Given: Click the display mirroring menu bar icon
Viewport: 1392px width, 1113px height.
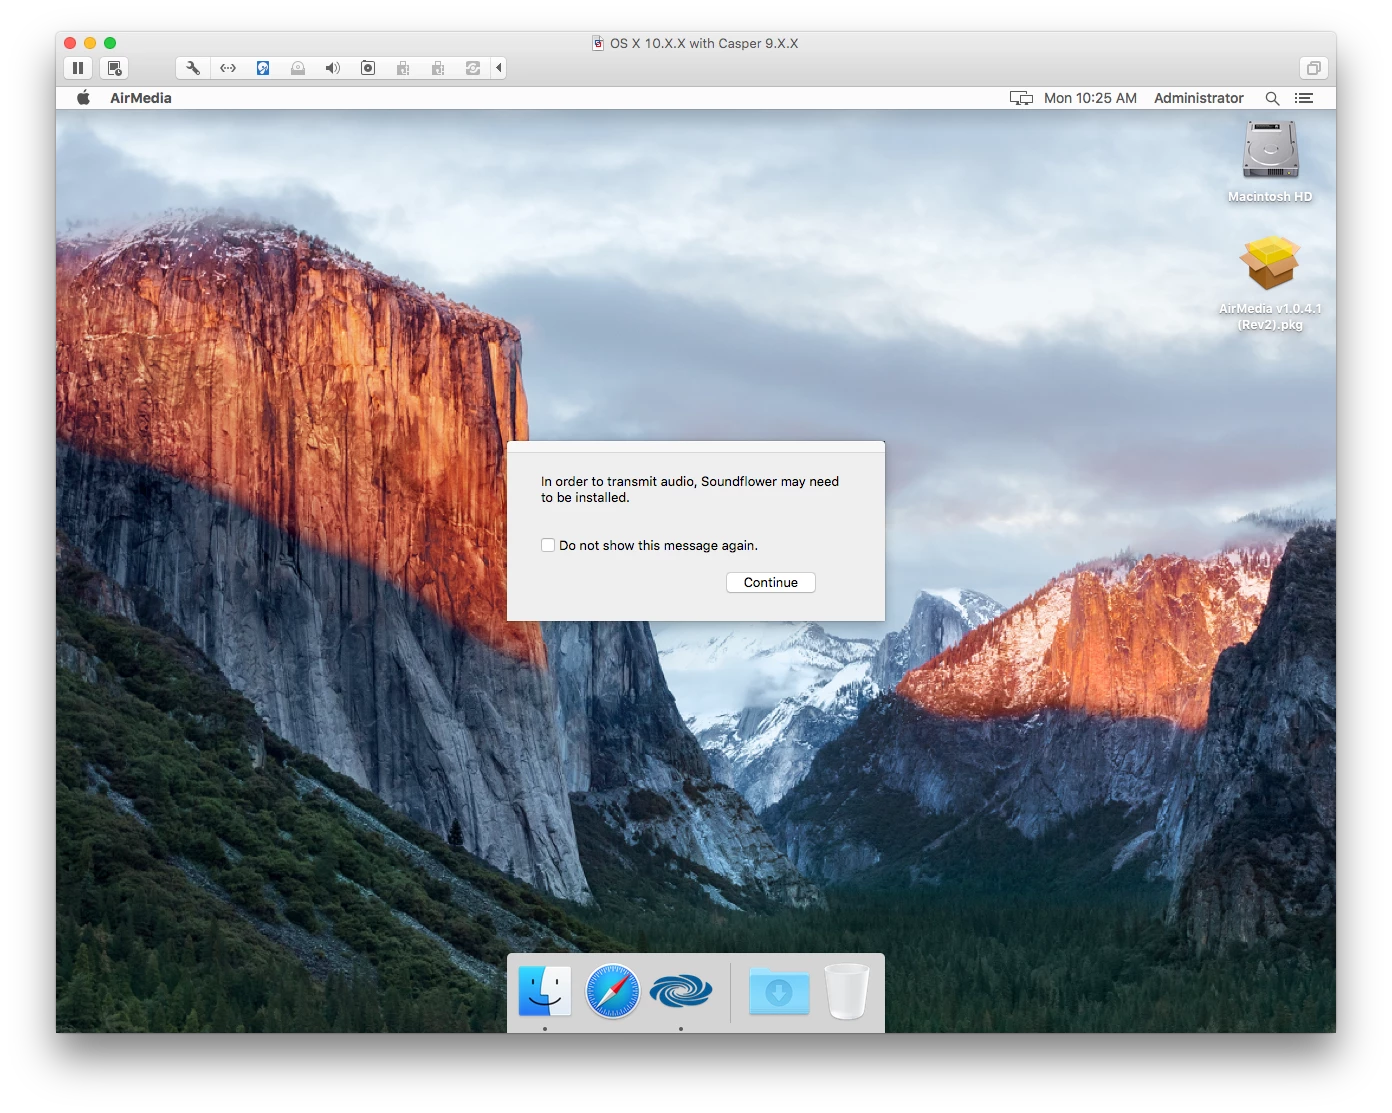Looking at the screenshot, I should pos(1021,98).
